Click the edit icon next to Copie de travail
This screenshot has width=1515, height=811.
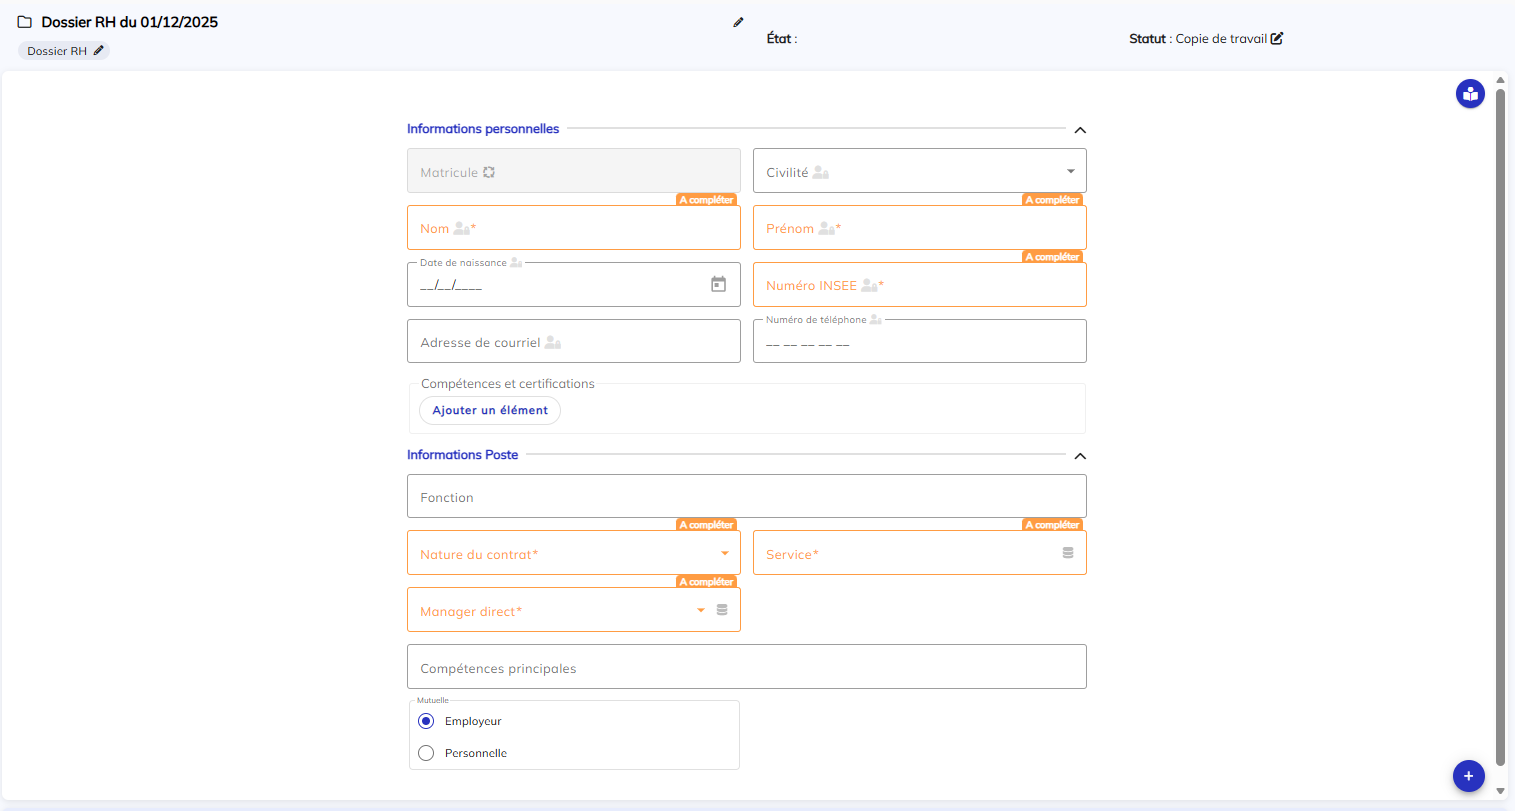(1277, 39)
